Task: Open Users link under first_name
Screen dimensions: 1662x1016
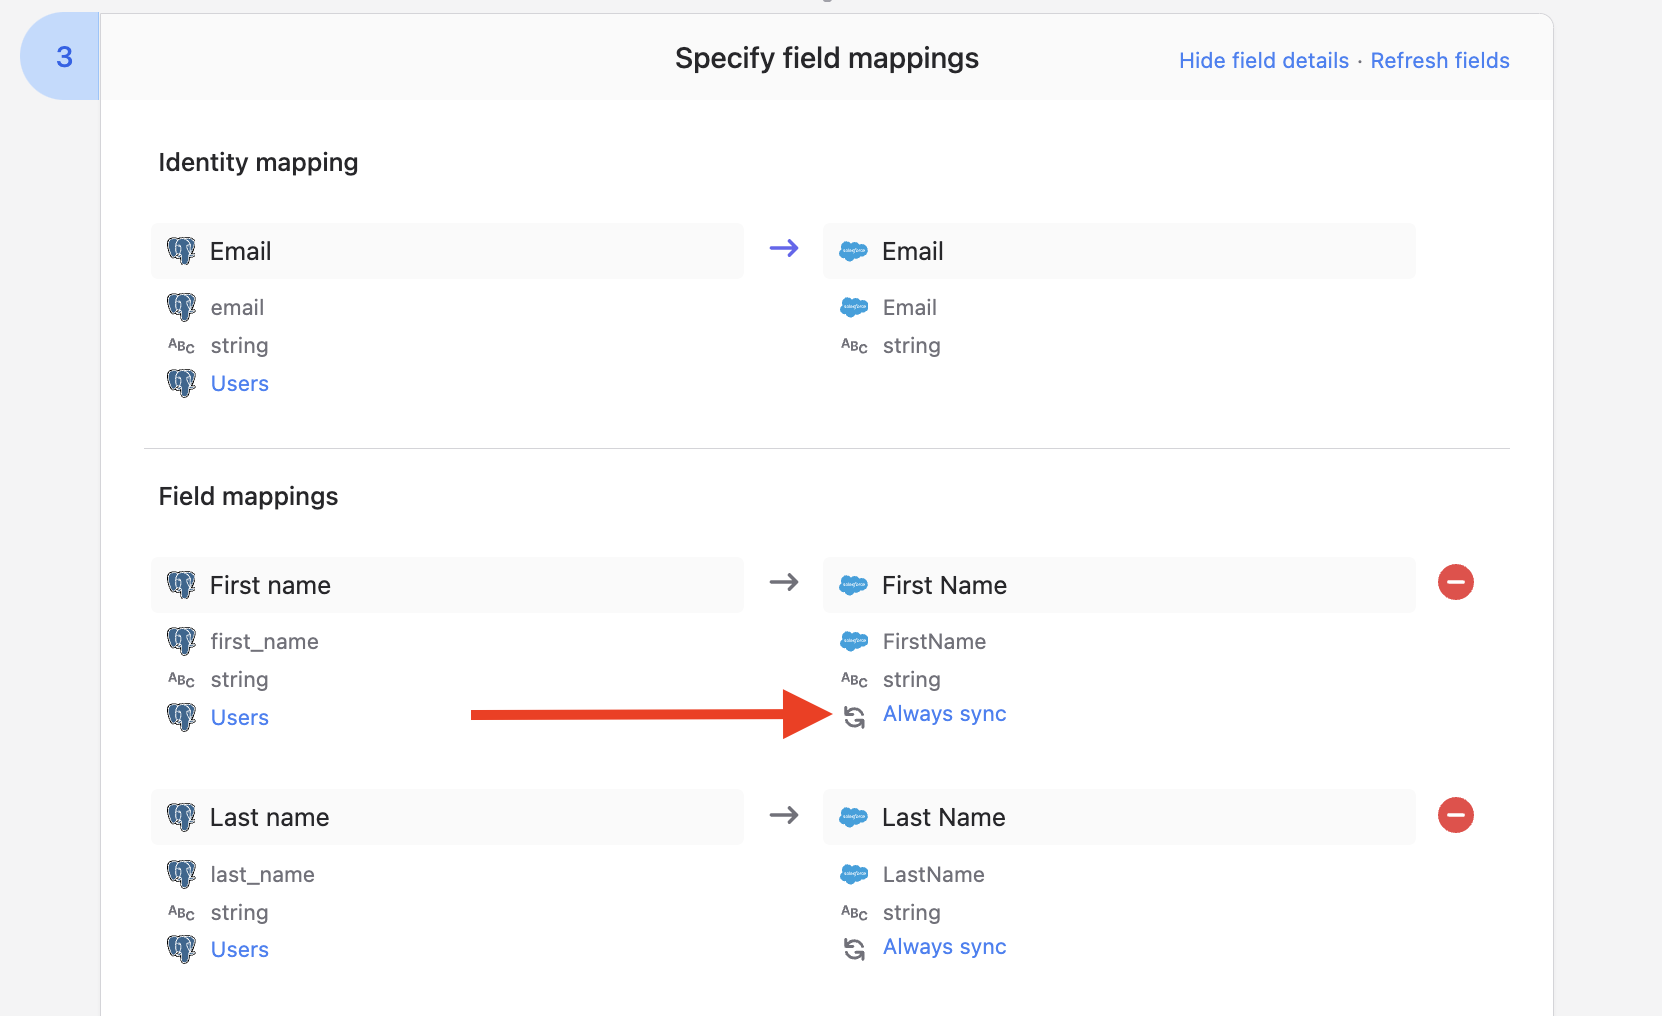Action: click(x=240, y=717)
